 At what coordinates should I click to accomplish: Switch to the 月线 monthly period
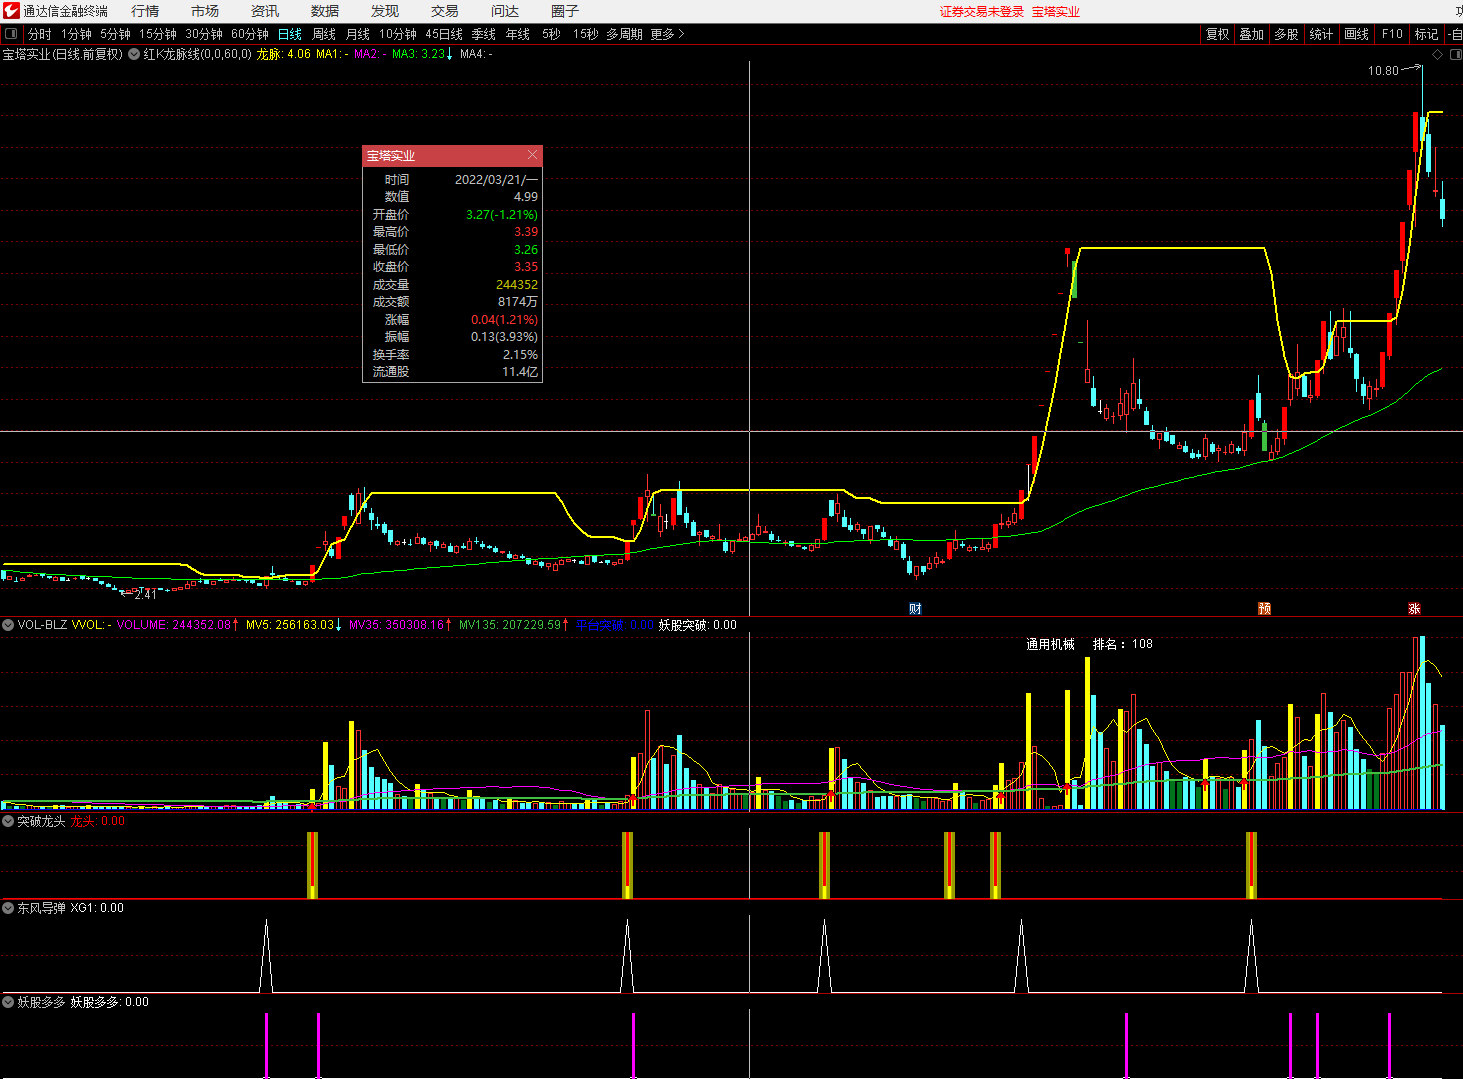click(358, 34)
